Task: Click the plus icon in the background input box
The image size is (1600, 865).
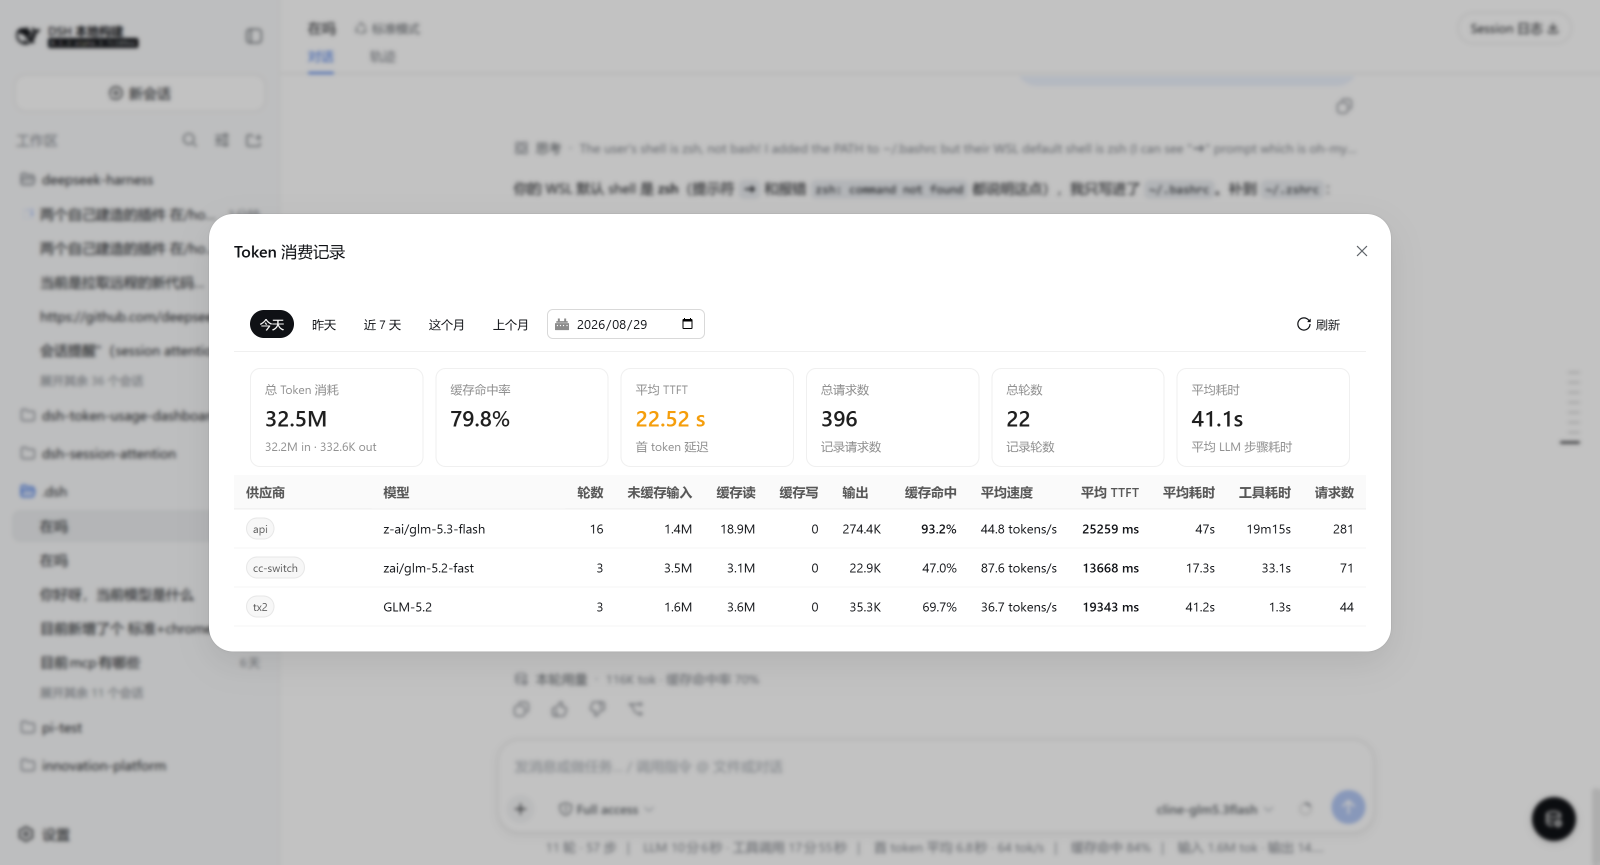Action: pyautogui.click(x=521, y=808)
